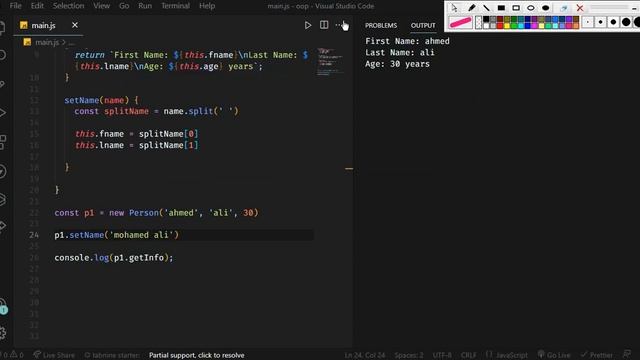This screenshot has width=640, height=360.
Task: Open the Selection menu
Action: coord(69,6)
